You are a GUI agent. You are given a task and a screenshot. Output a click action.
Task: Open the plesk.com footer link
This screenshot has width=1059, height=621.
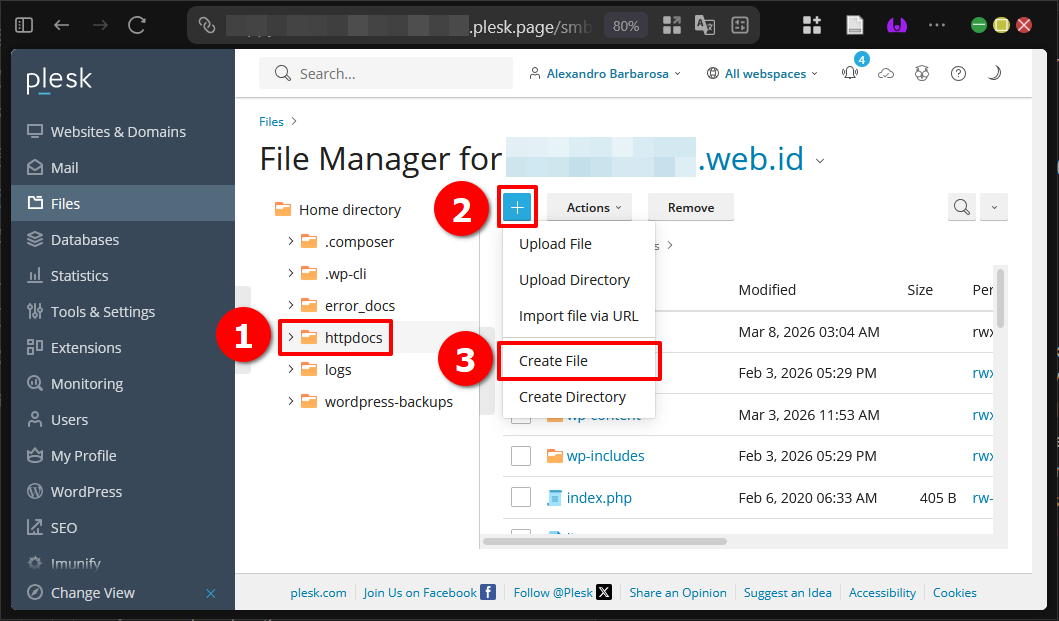click(x=318, y=593)
